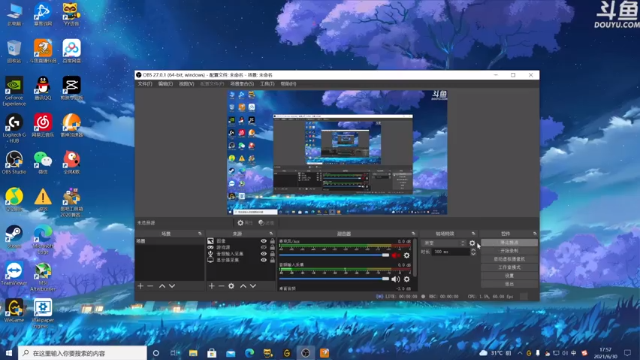This screenshot has width=640, height=360.
Task: Click the 停止推流 stop streaming button
Action: point(509,242)
